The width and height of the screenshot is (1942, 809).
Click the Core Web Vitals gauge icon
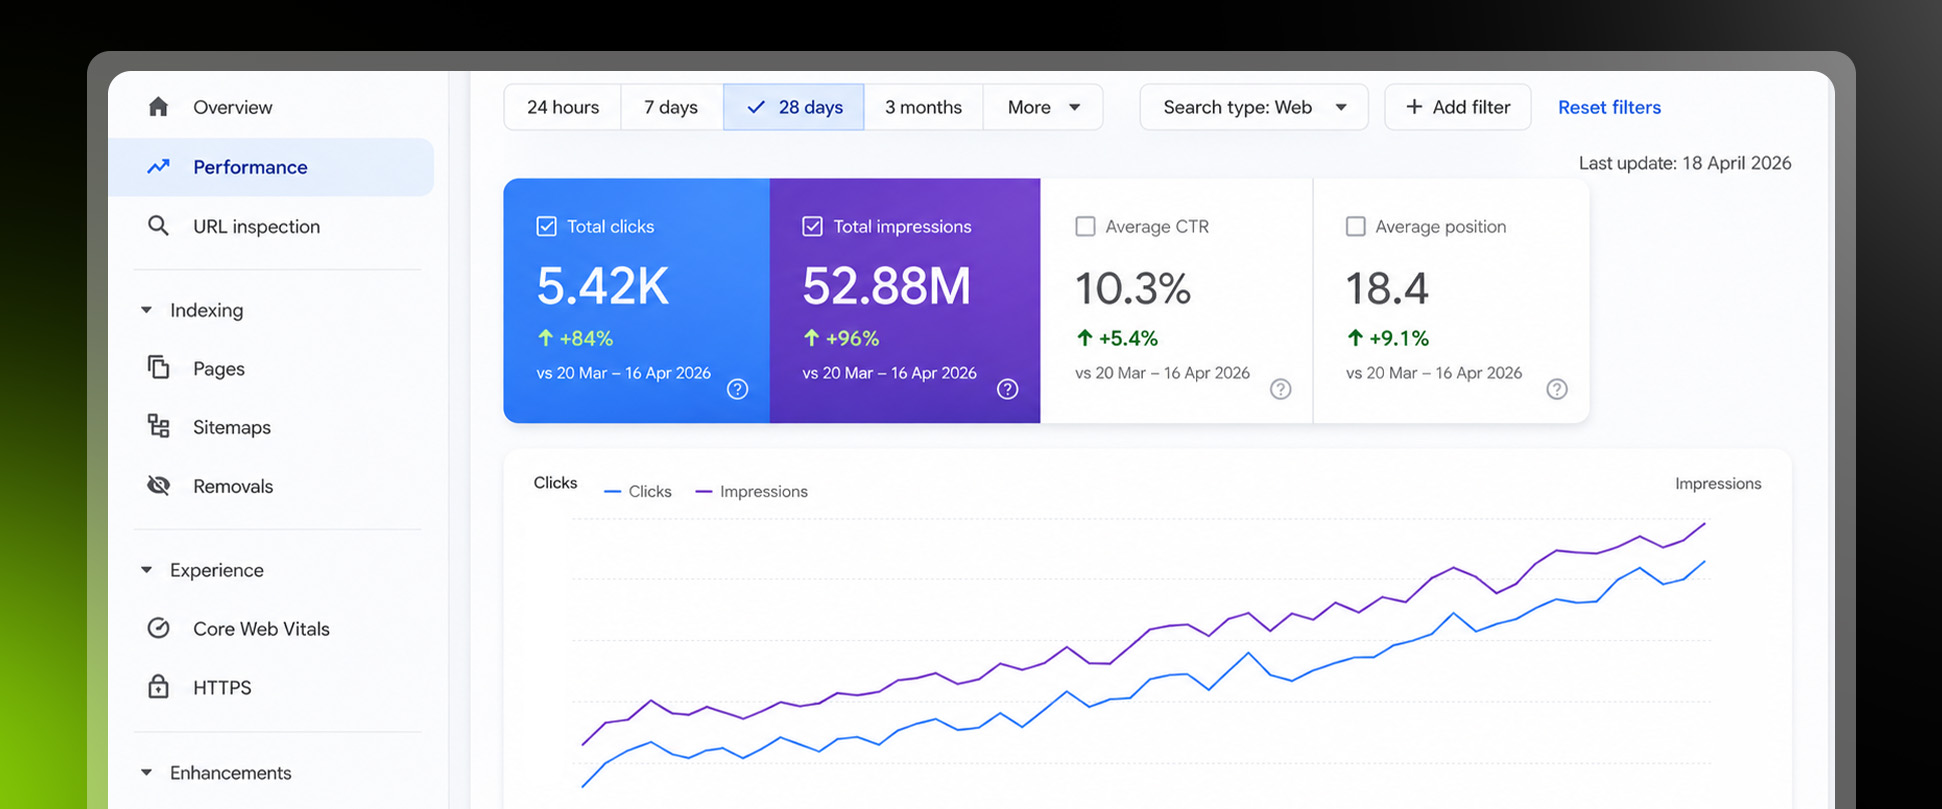(x=158, y=628)
